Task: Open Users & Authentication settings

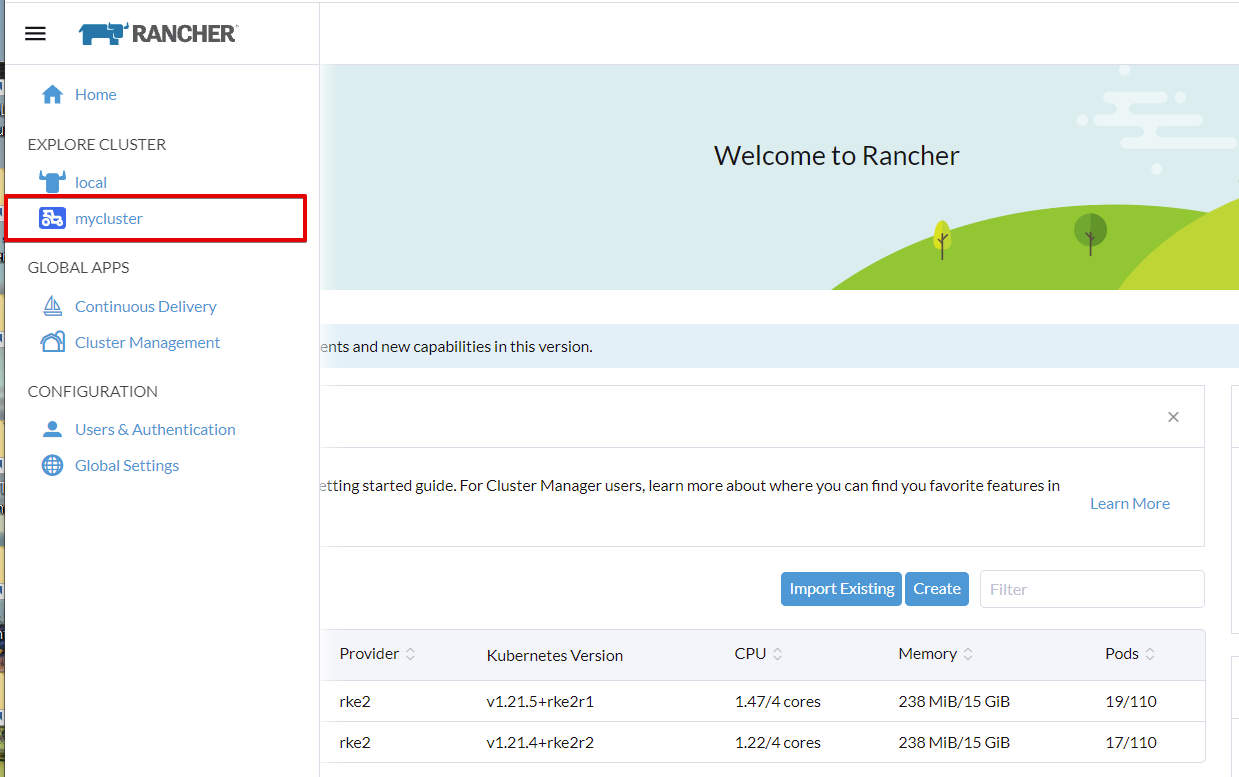Action: click(155, 429)
